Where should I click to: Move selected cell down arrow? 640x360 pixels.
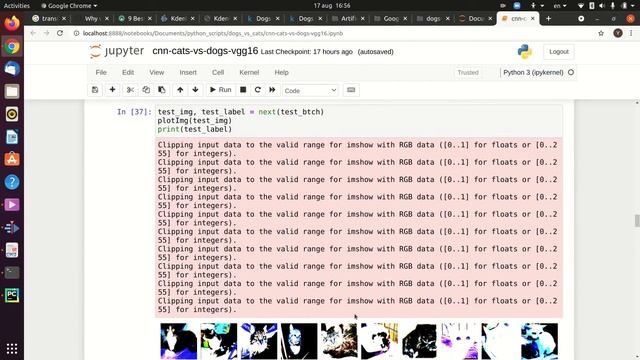pos(196,90)
